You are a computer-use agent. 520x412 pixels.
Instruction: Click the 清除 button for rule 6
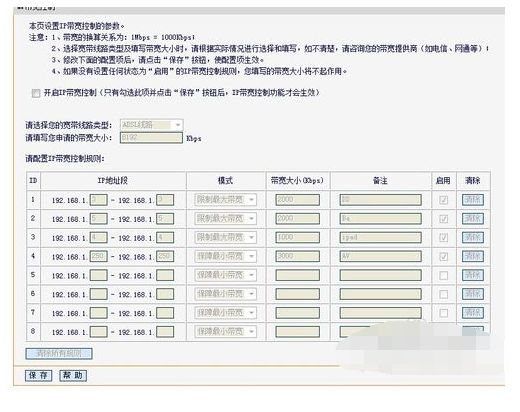(x=473, y=294)
